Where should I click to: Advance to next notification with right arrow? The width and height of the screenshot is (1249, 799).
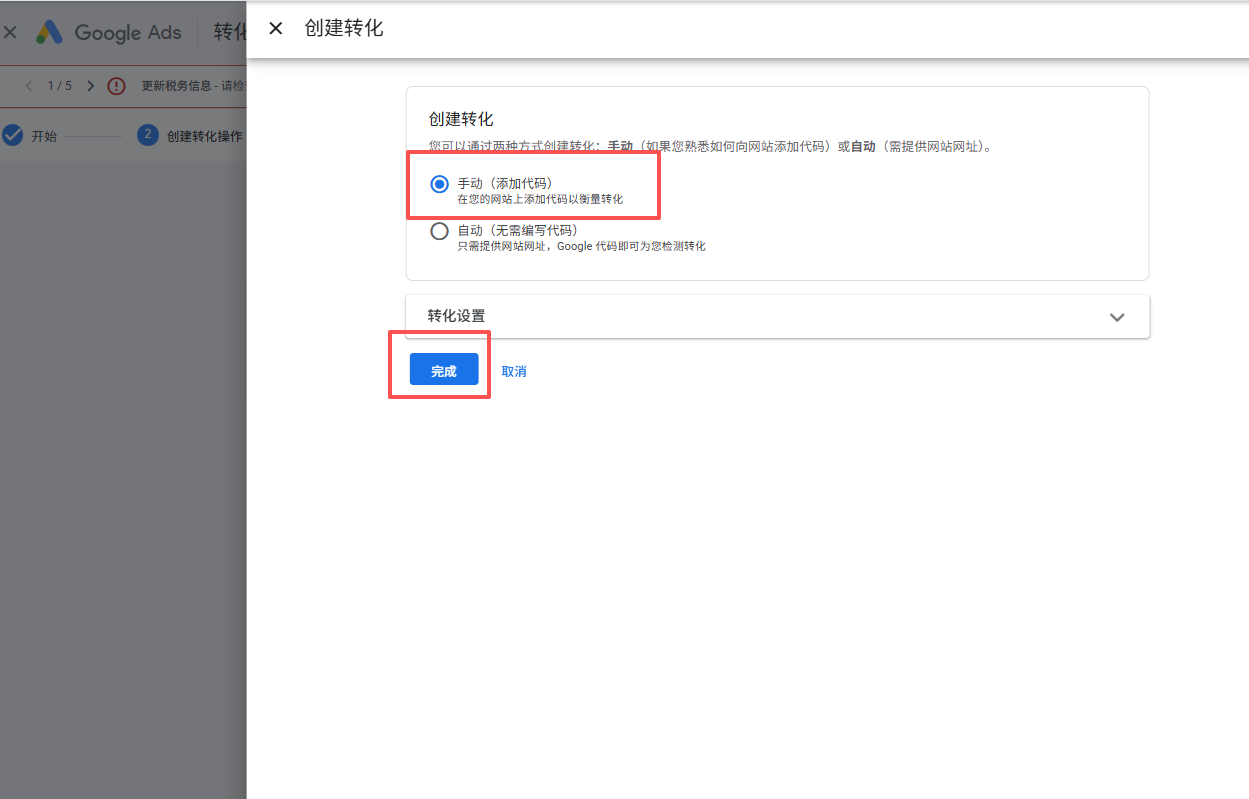(91, 86)
